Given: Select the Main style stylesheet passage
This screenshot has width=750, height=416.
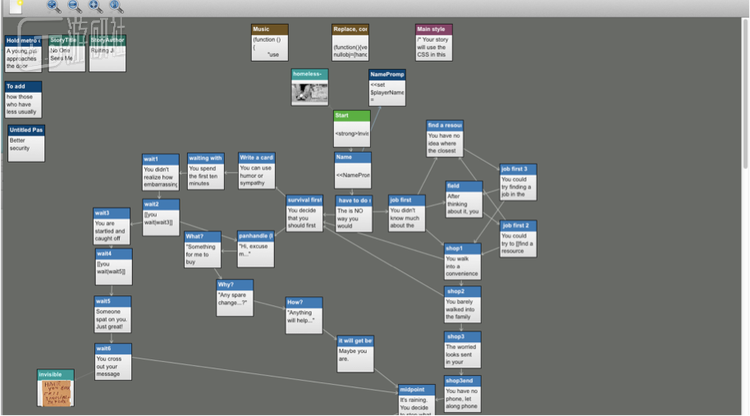Looking at the screenshot, I should click(x=433, y=43).
